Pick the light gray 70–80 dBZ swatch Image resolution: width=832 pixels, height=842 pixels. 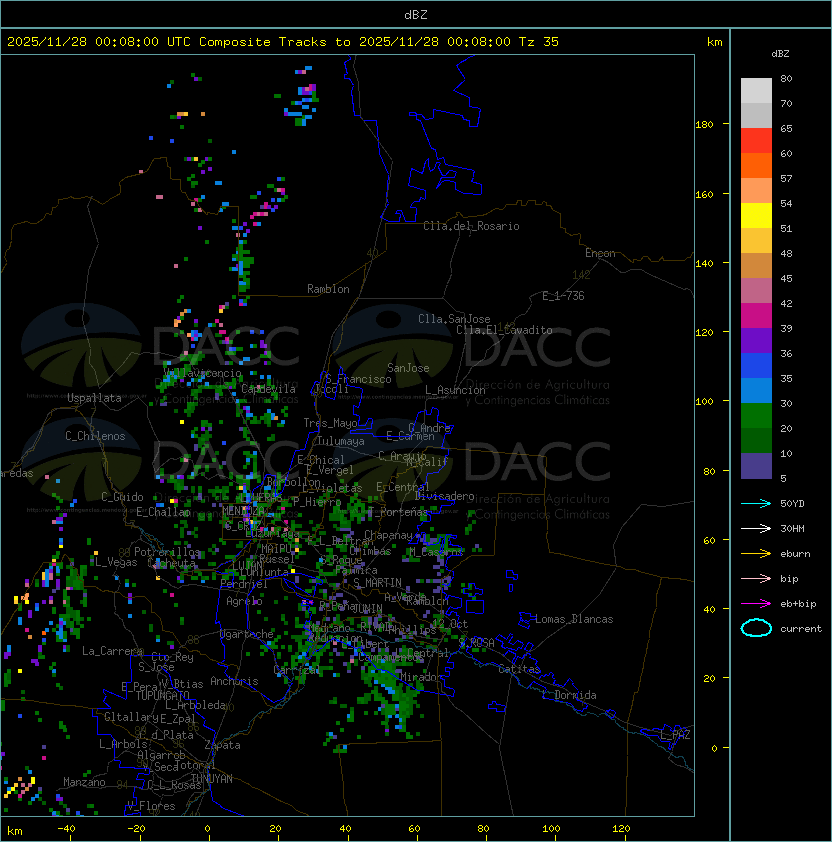pos(756,90)
